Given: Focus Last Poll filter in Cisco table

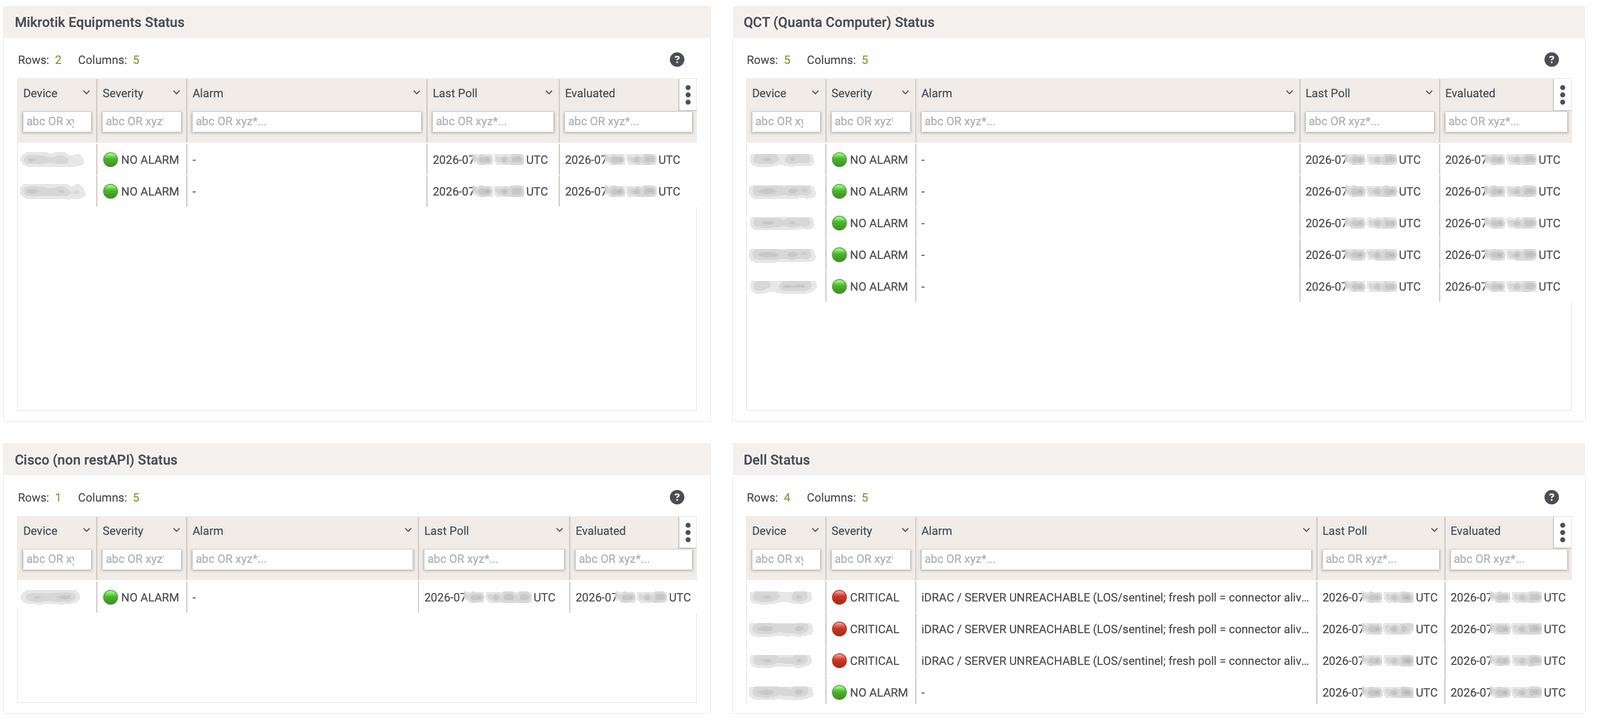Looking at the screenshot, I should tap(494, 560).
